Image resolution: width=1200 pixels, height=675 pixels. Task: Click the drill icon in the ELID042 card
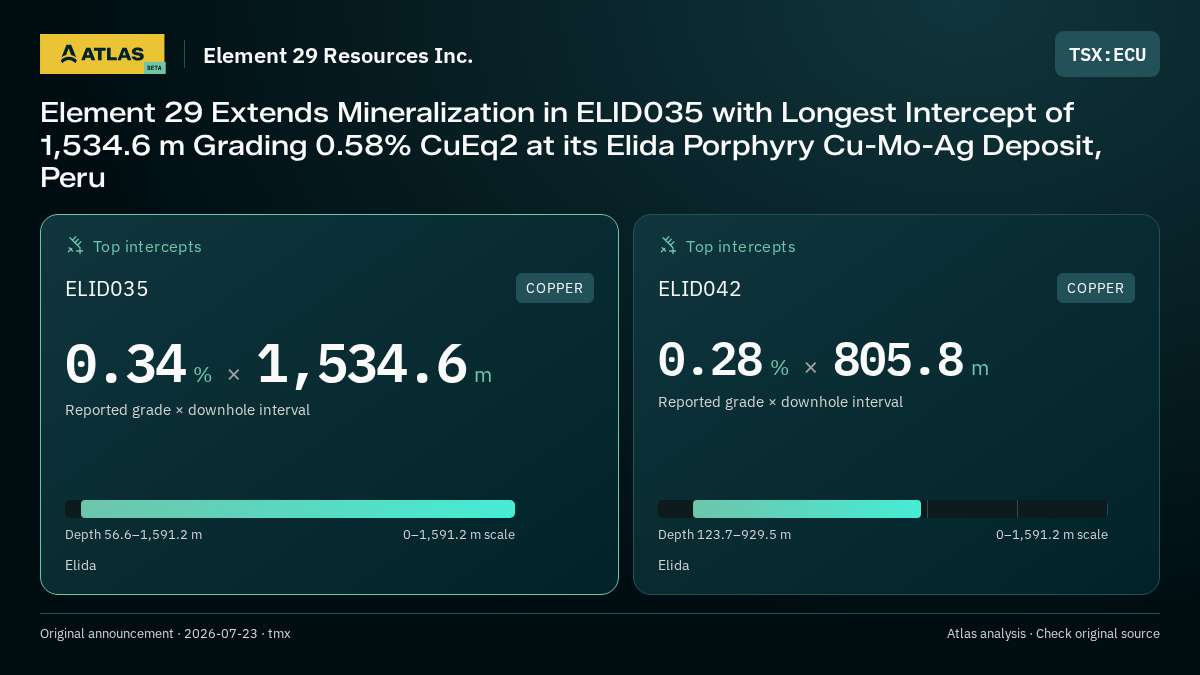(x=668, y=246)
